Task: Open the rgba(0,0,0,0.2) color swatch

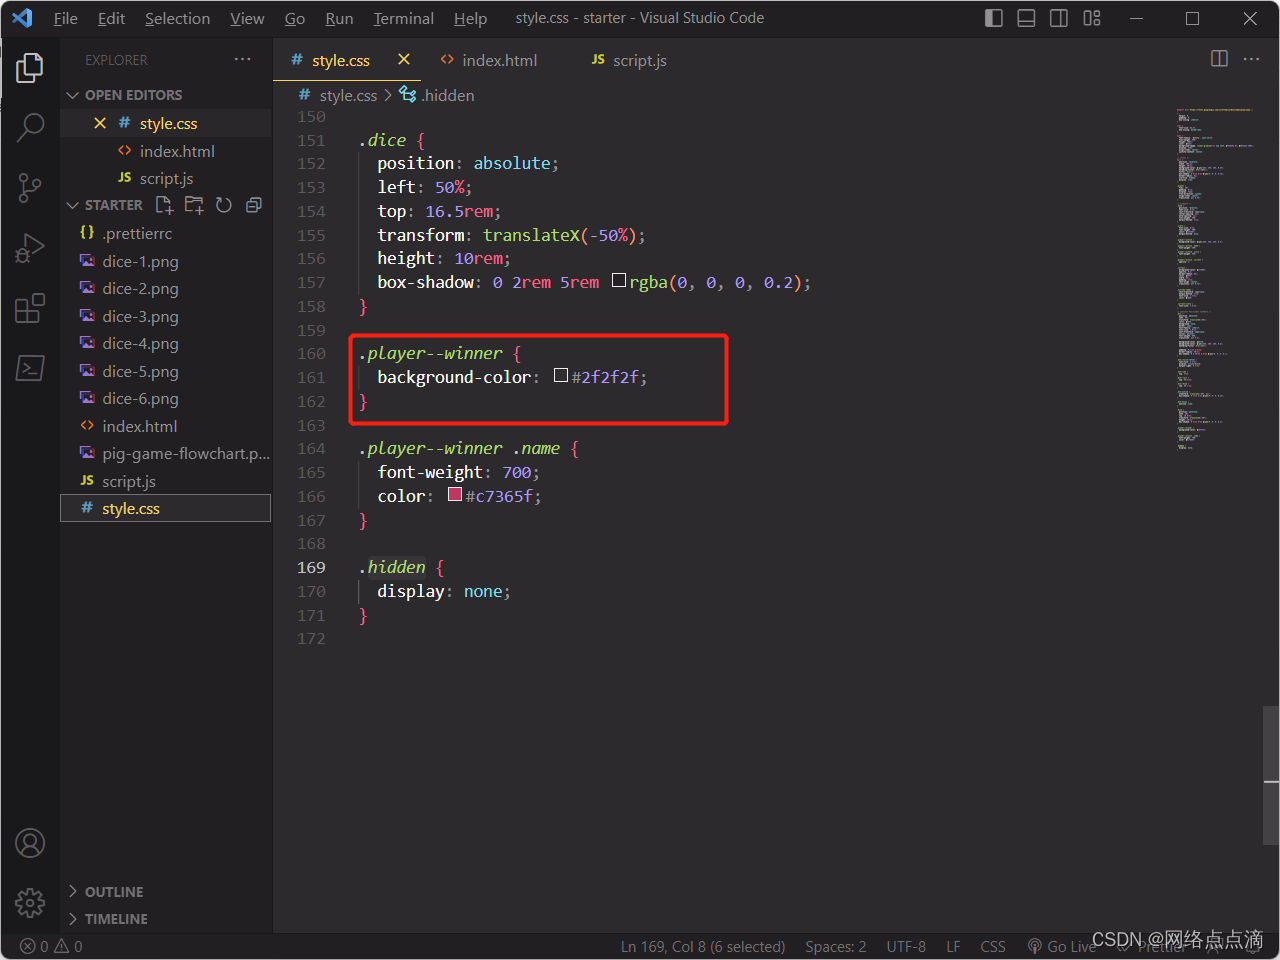Action: point(619,281)
